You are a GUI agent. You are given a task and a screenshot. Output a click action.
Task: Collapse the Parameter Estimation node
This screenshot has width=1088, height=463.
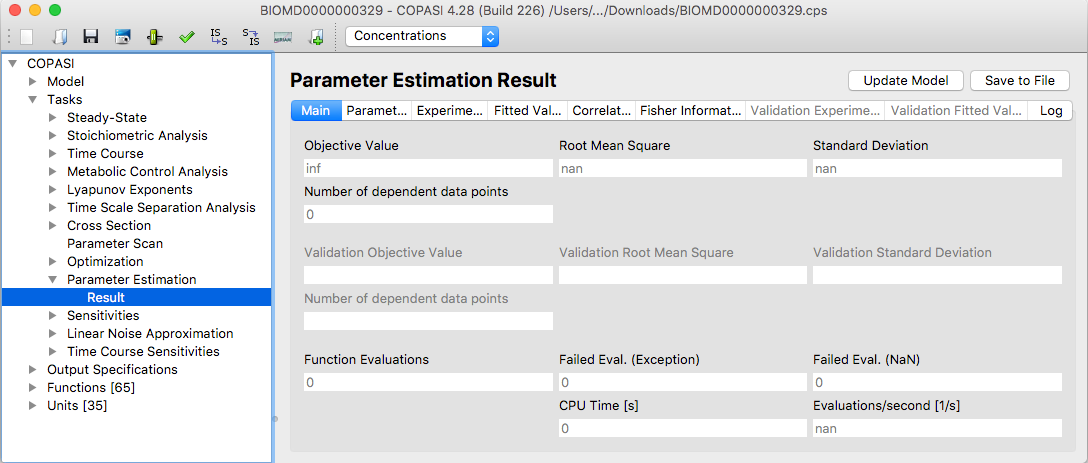(52, 280)
